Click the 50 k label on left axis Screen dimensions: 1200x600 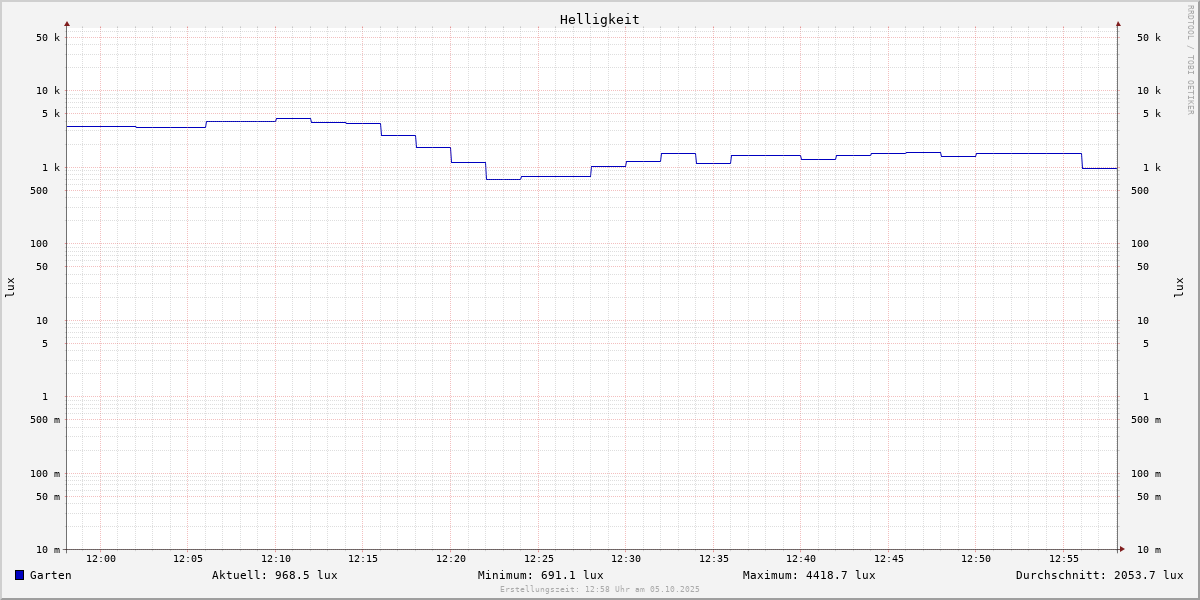pyautogui.click(x=48, y=38)
